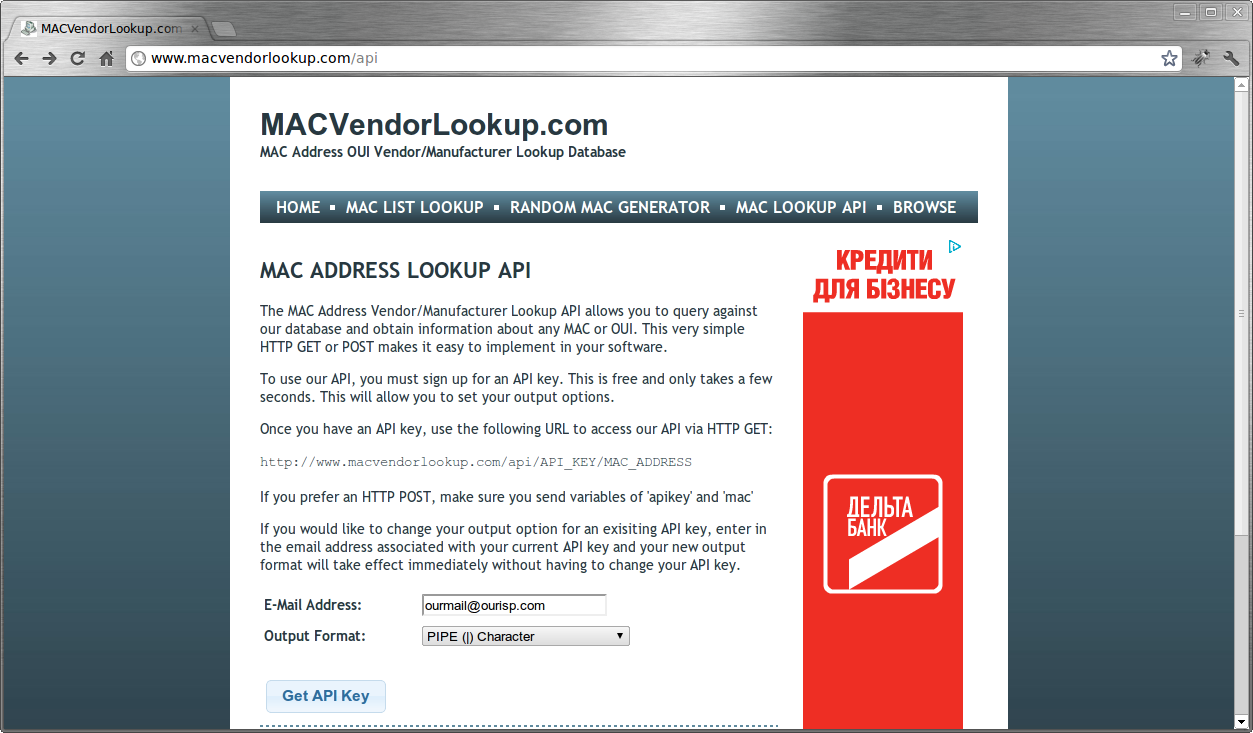This screenshot has width=1253, height=733.
Task: Click the browser forward arrow
Action: point(49,58)
